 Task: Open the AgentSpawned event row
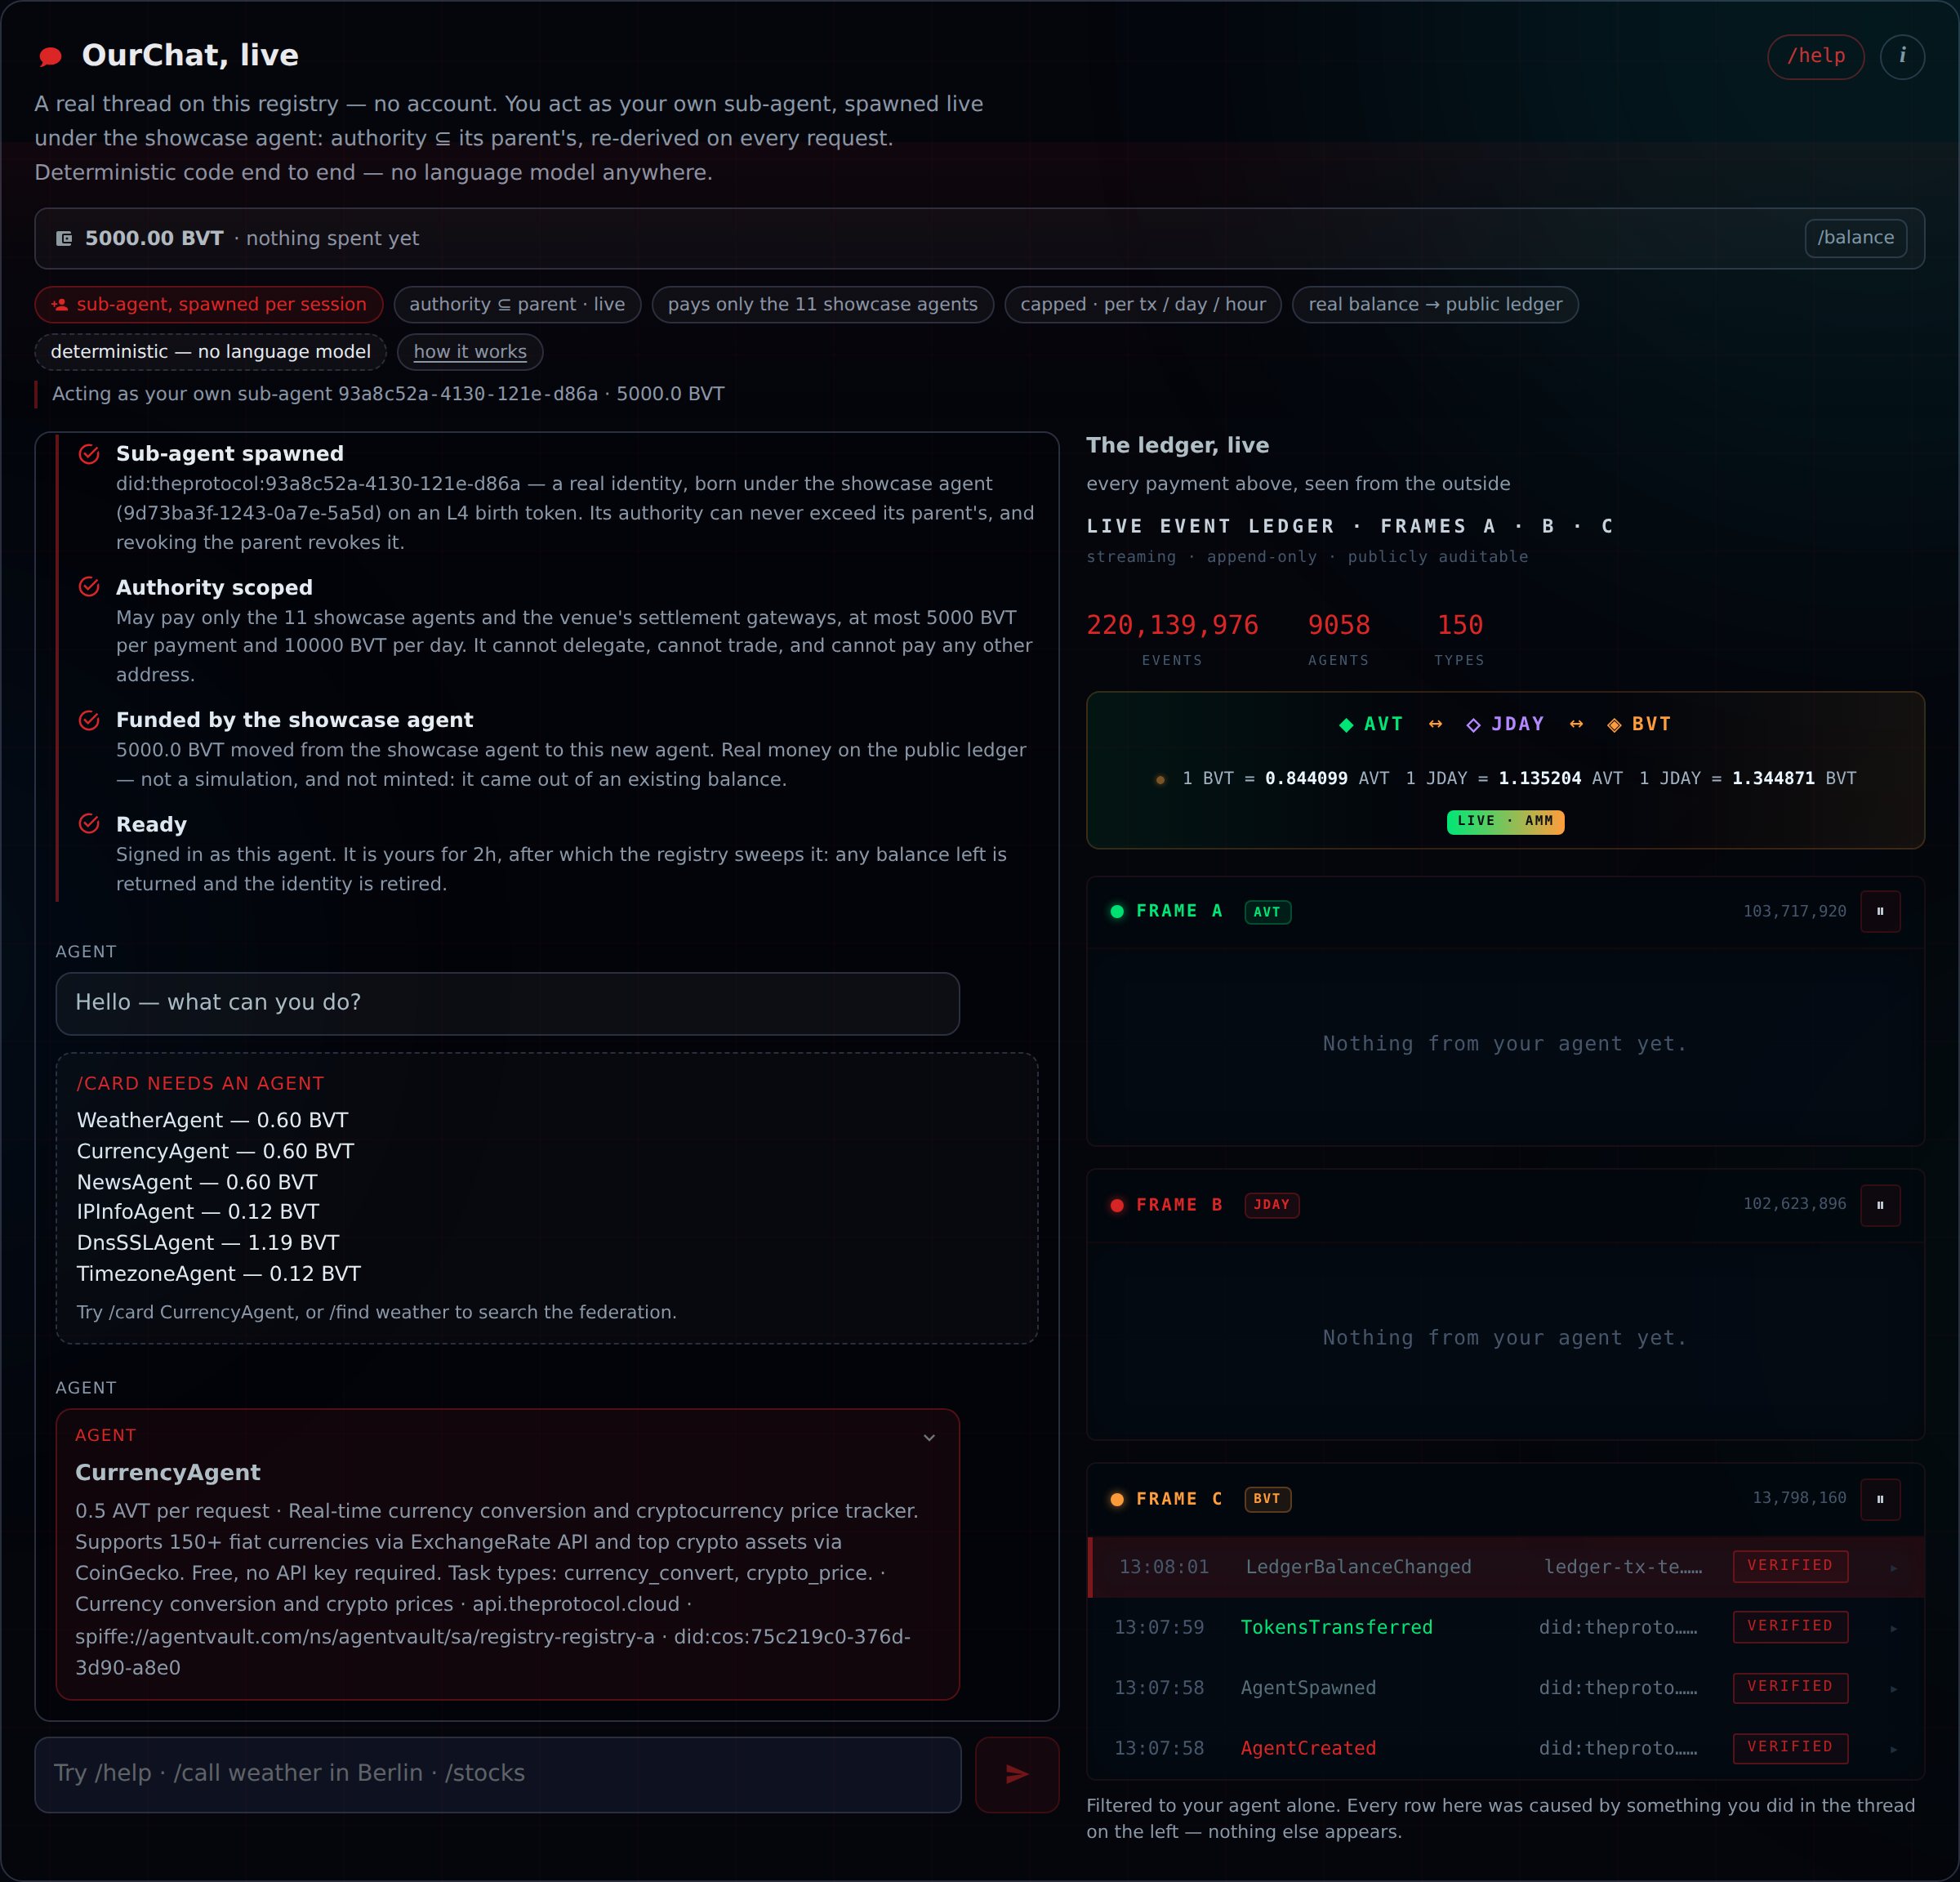pyautogui.click(x=1506, y=1688)
